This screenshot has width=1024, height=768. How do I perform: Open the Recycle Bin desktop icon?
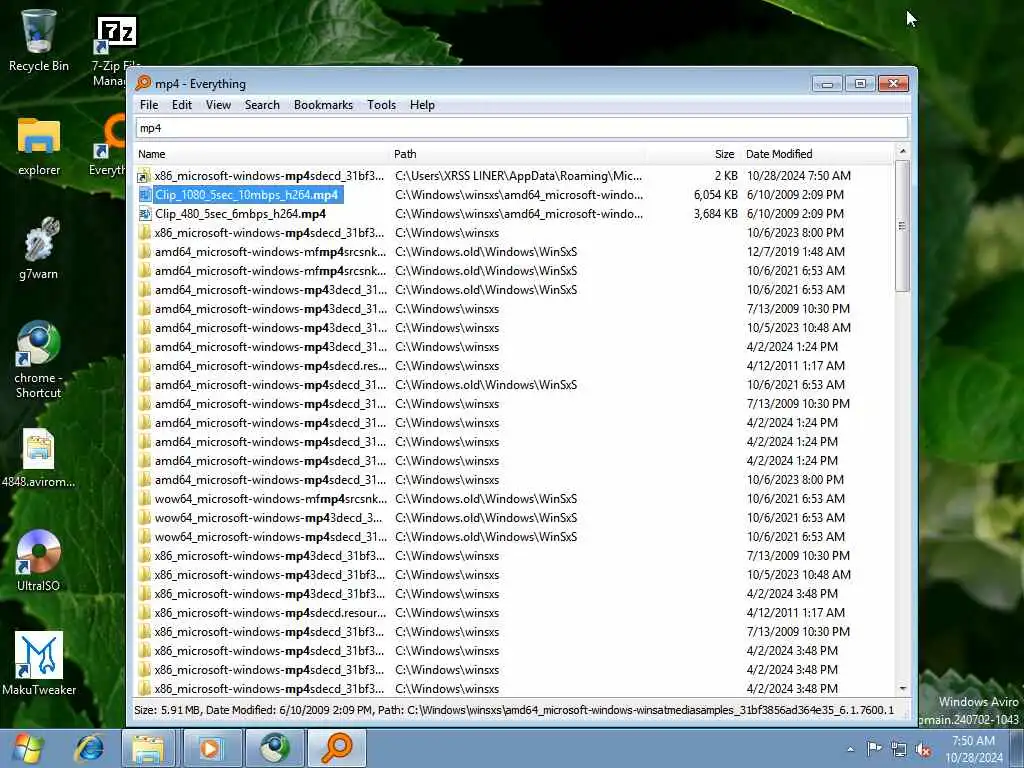click(x=39, y=40)
